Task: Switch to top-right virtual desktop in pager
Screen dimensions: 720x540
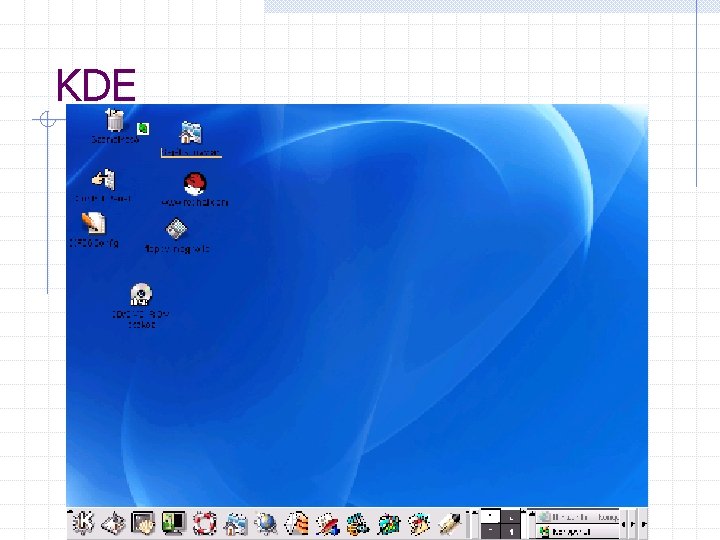Action: (511, 516)
